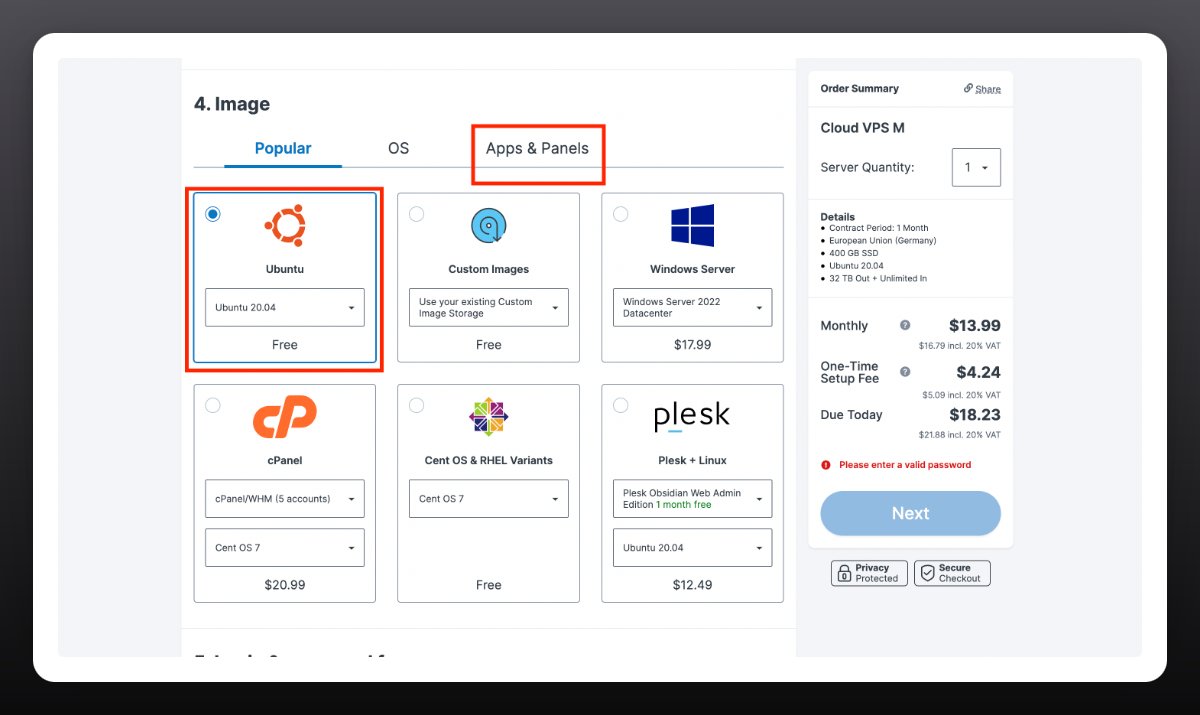Open the cPanel/WHM accounts dropdown
The image size is (1200, 715).
[285, 499]
